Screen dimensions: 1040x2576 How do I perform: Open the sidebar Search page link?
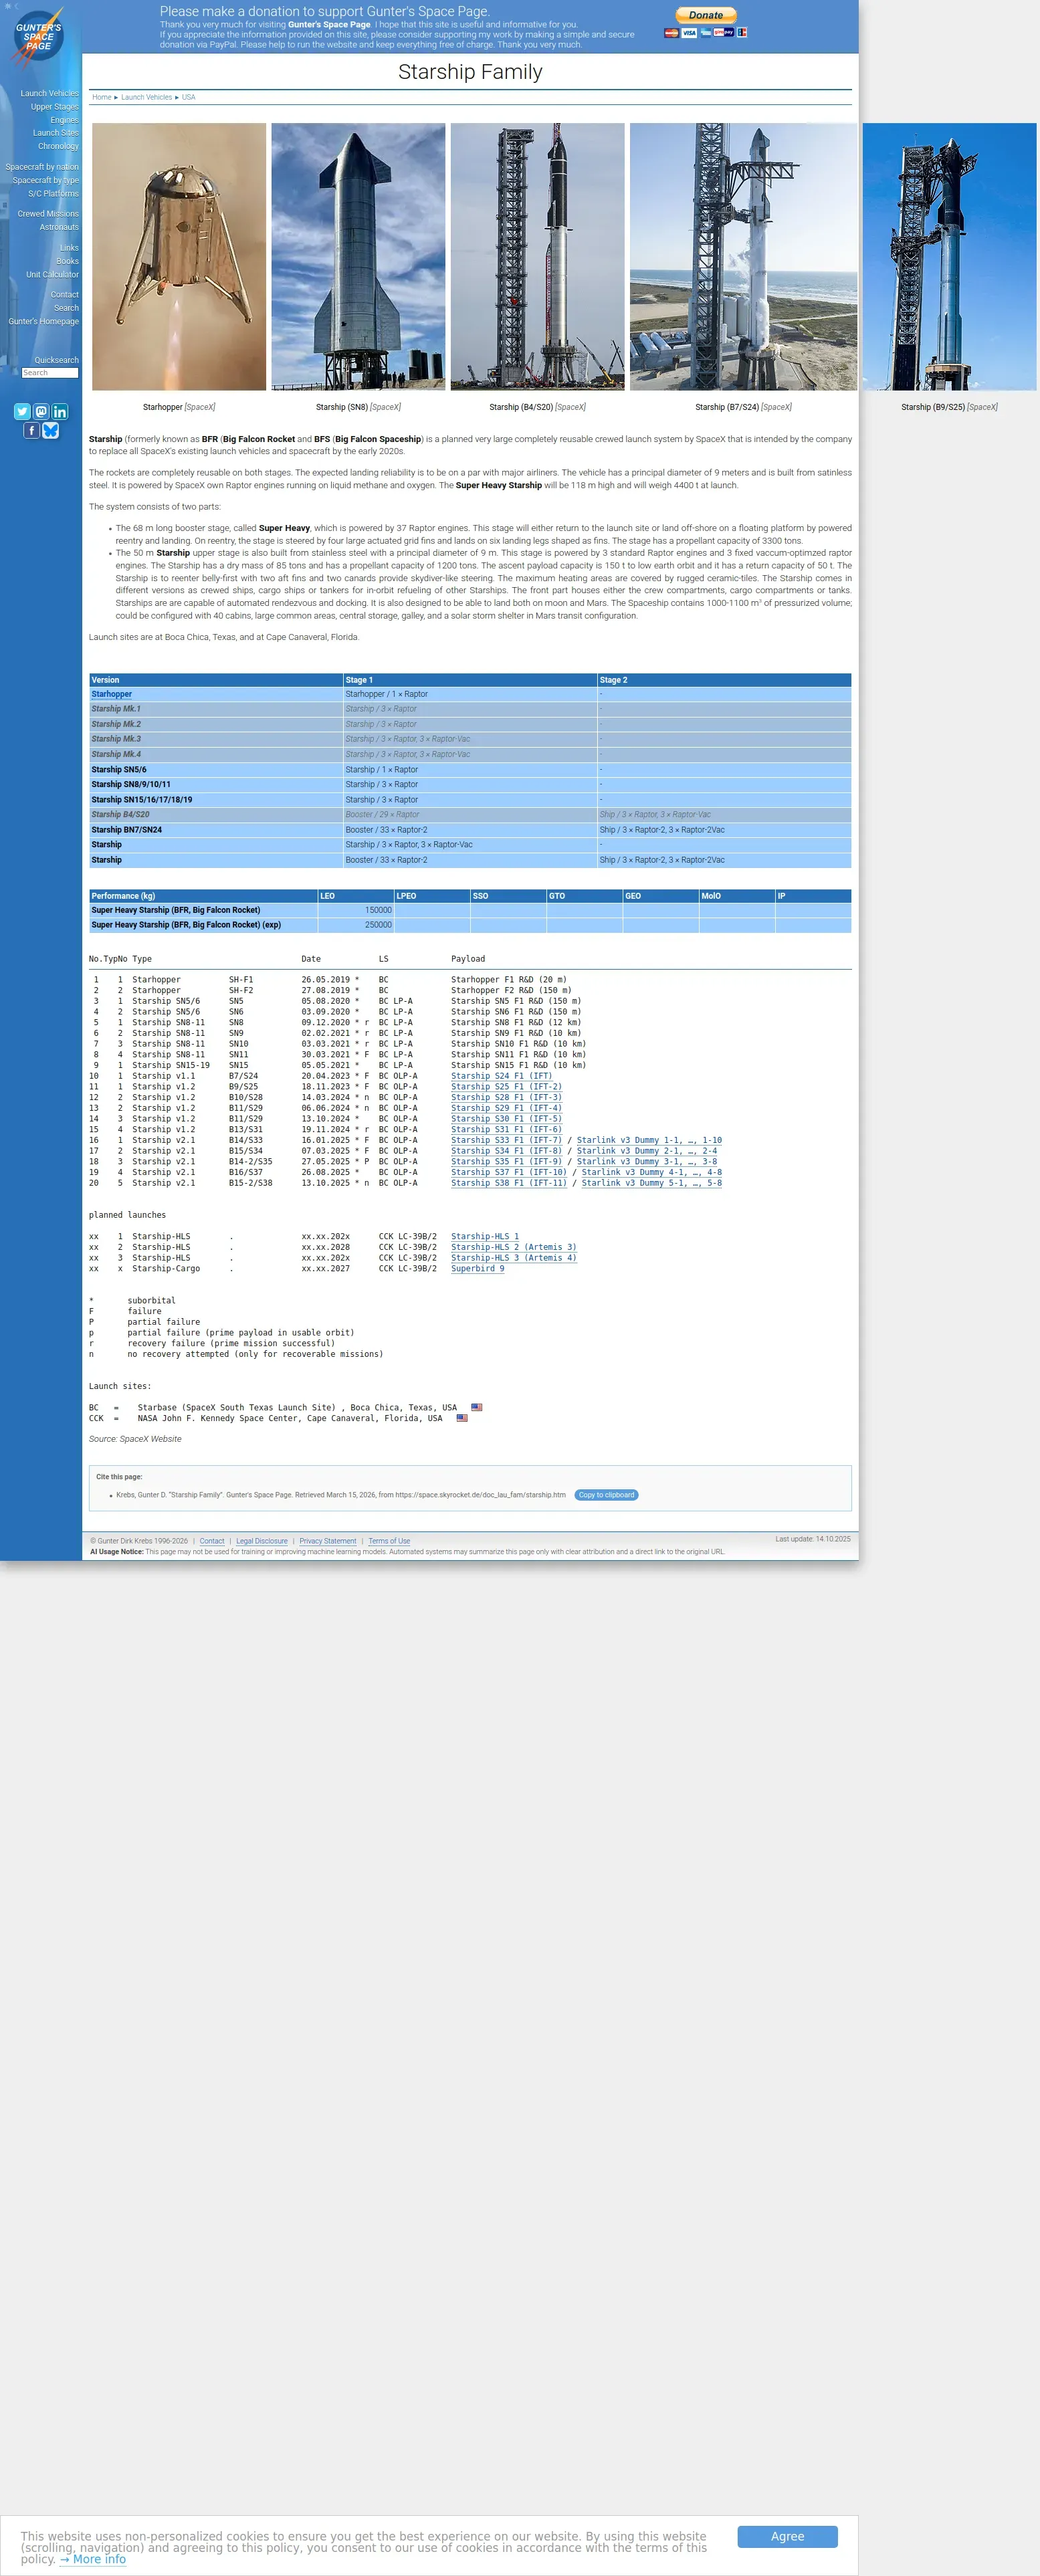(67, 308)
